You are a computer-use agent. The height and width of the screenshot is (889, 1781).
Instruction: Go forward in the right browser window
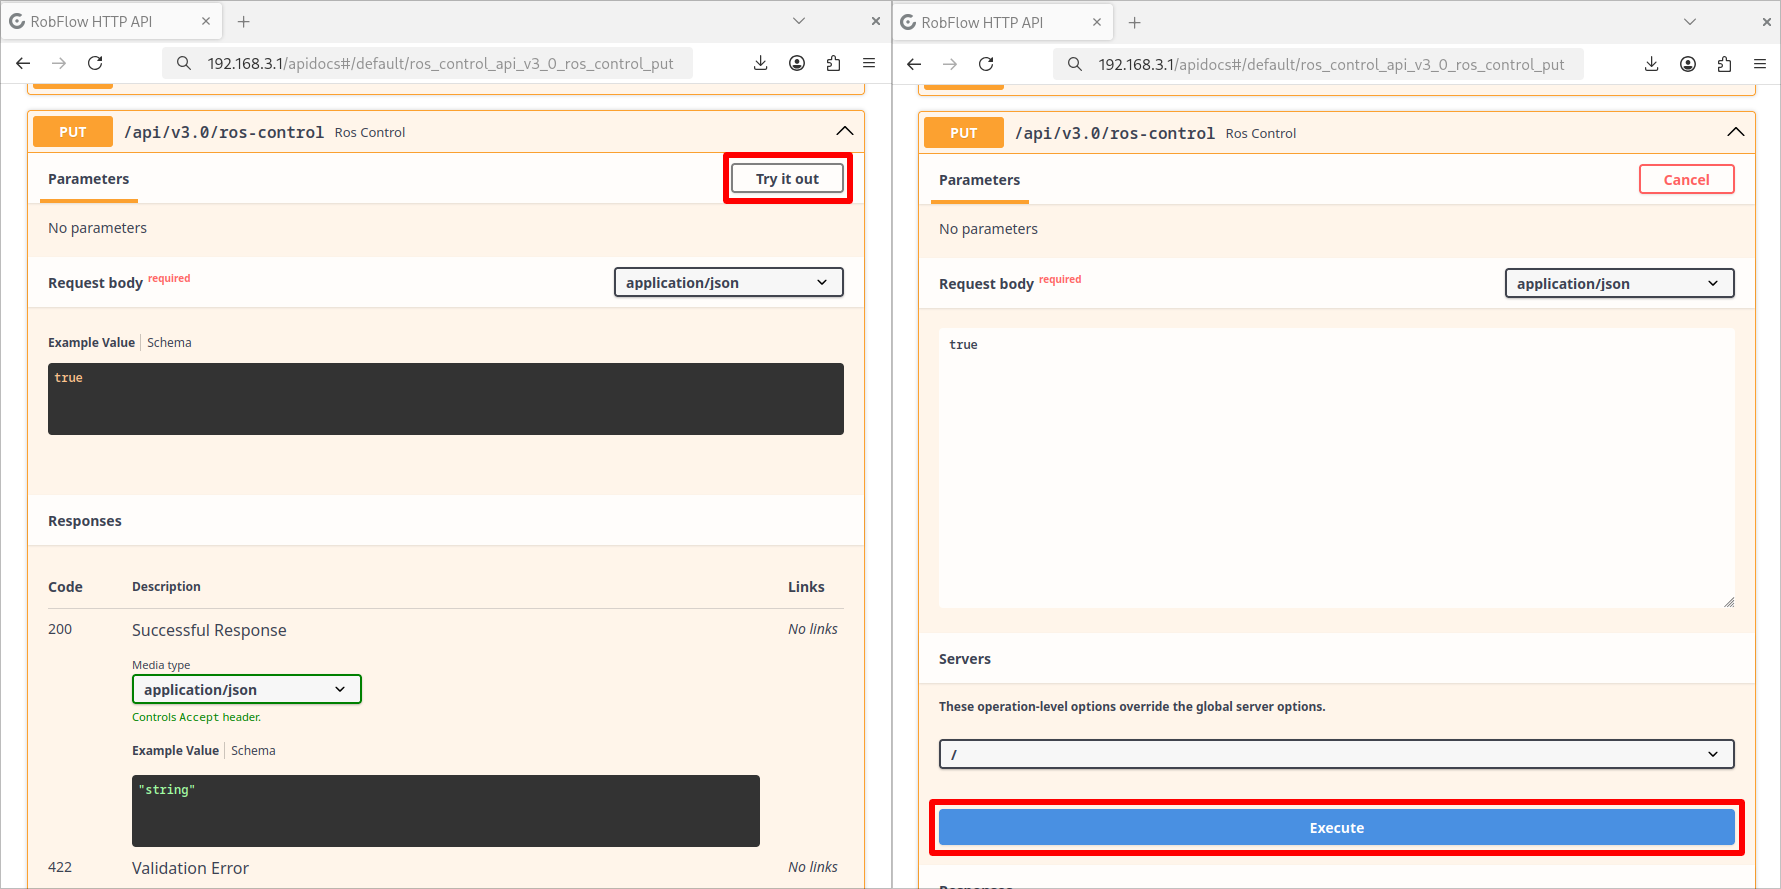[x=950, y=64]
